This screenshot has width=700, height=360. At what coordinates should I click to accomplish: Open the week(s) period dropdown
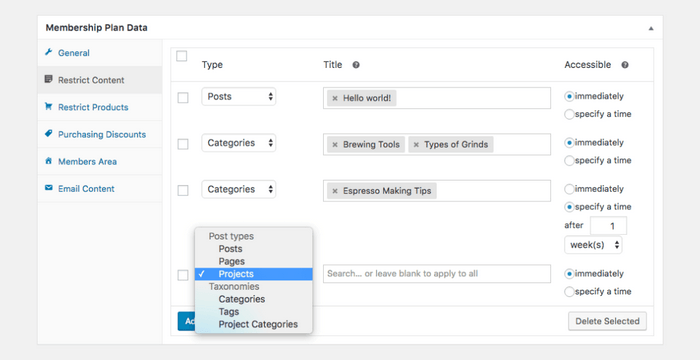(593, 245)
